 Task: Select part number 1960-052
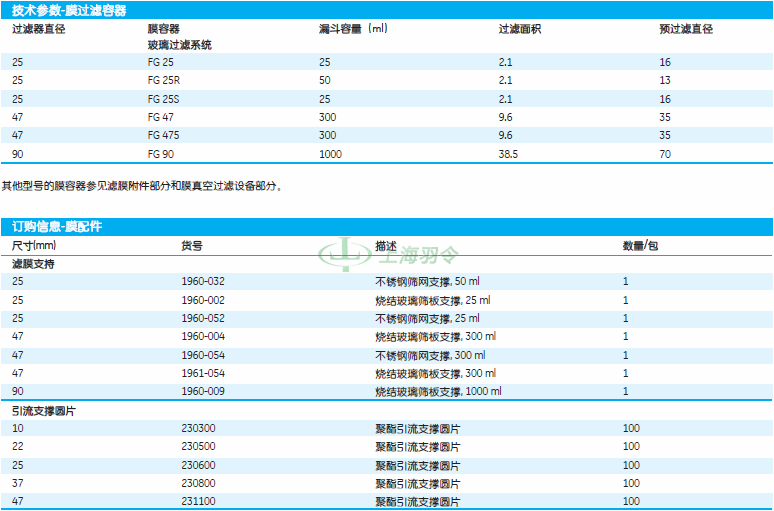tap(203, 318)
